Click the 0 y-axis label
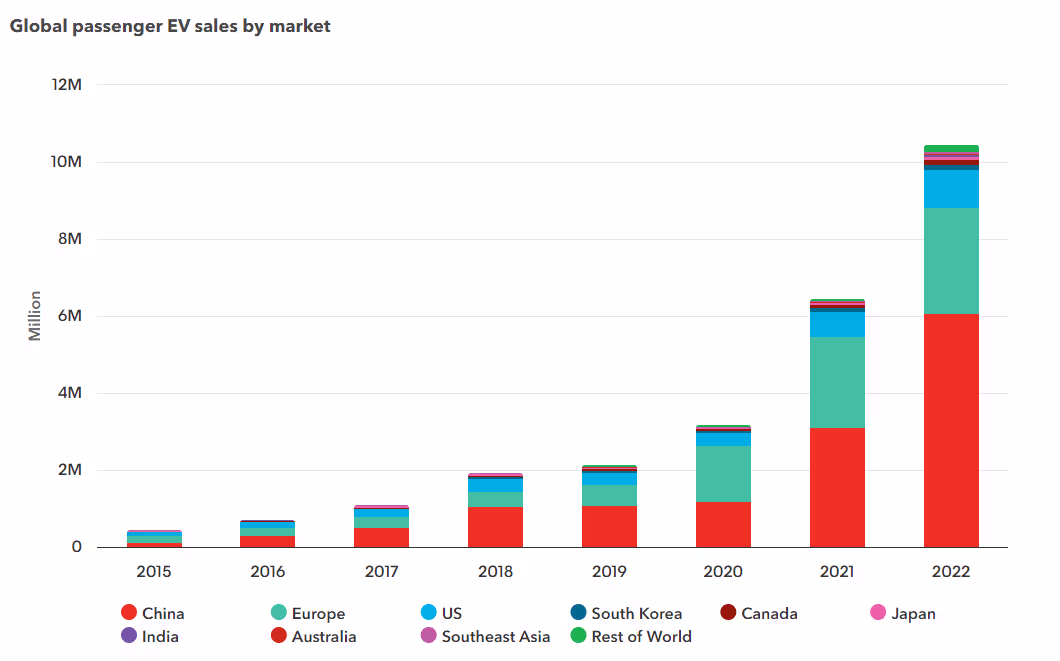Image resolution: width=1060 pixels, height=661 pixels. 76,547
